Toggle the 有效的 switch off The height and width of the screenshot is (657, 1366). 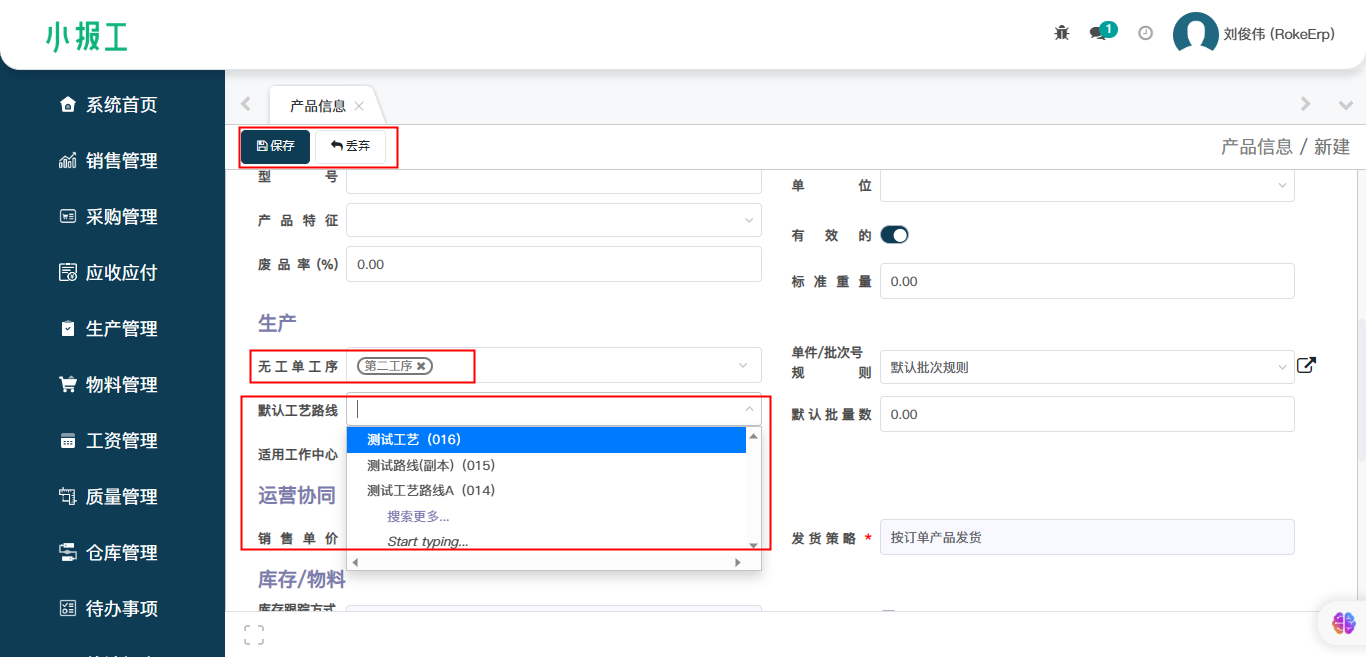click(894, 235)
